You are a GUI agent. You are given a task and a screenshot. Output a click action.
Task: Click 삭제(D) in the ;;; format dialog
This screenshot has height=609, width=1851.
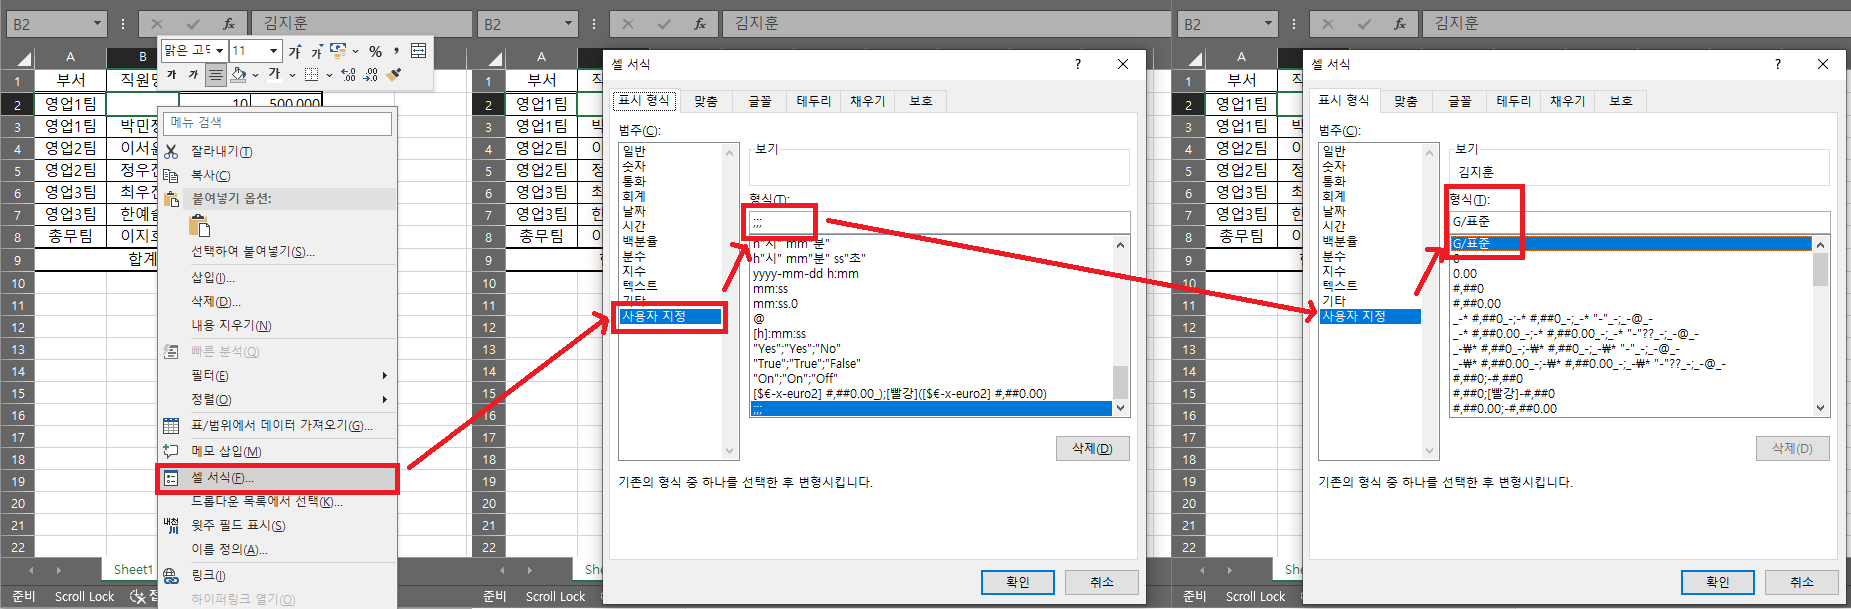[x=1092, y=449]
